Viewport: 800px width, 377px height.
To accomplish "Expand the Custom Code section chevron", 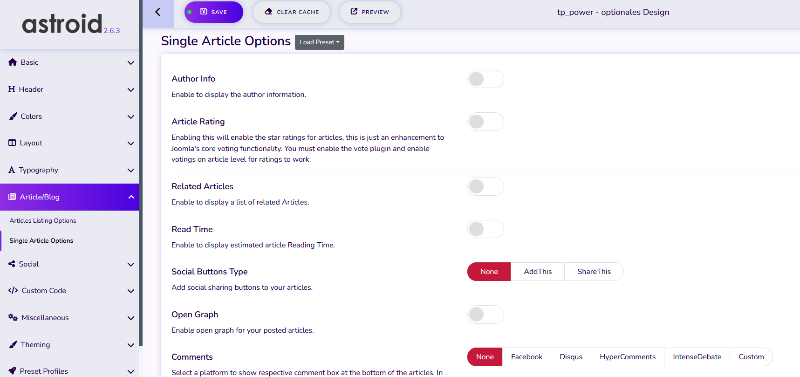I will coord(131,291).
